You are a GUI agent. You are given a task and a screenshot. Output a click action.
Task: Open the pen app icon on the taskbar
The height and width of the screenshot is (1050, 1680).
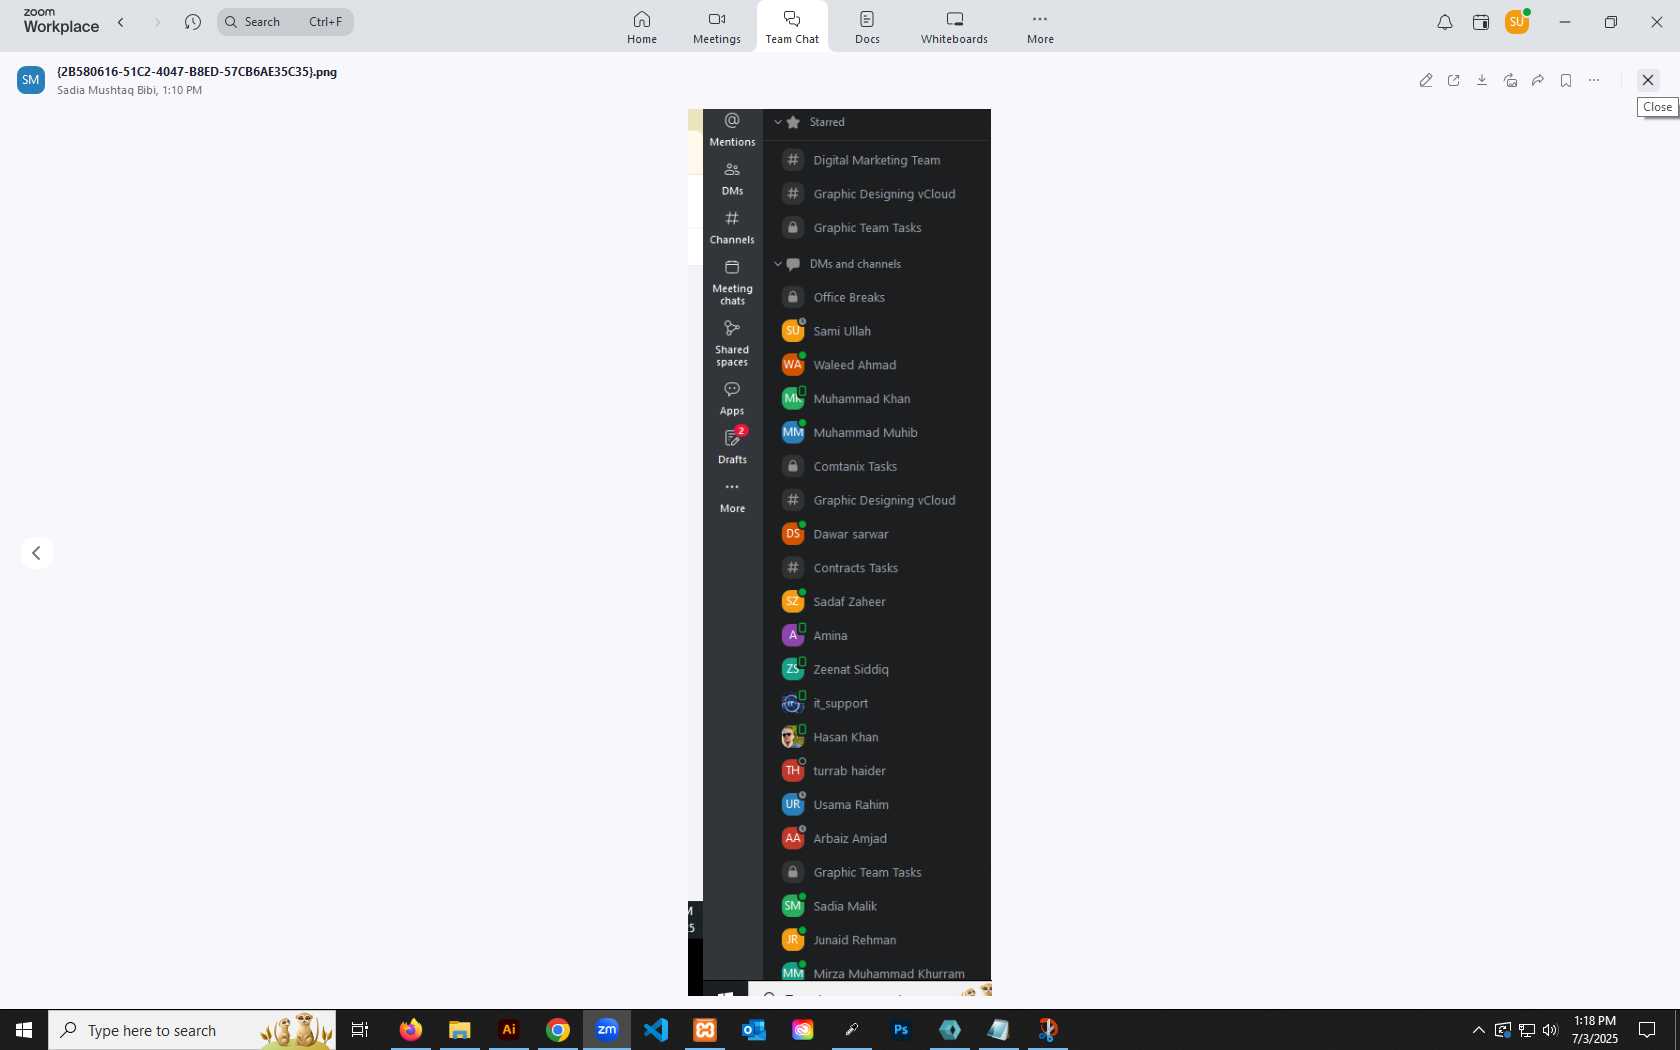(852, 1030)
